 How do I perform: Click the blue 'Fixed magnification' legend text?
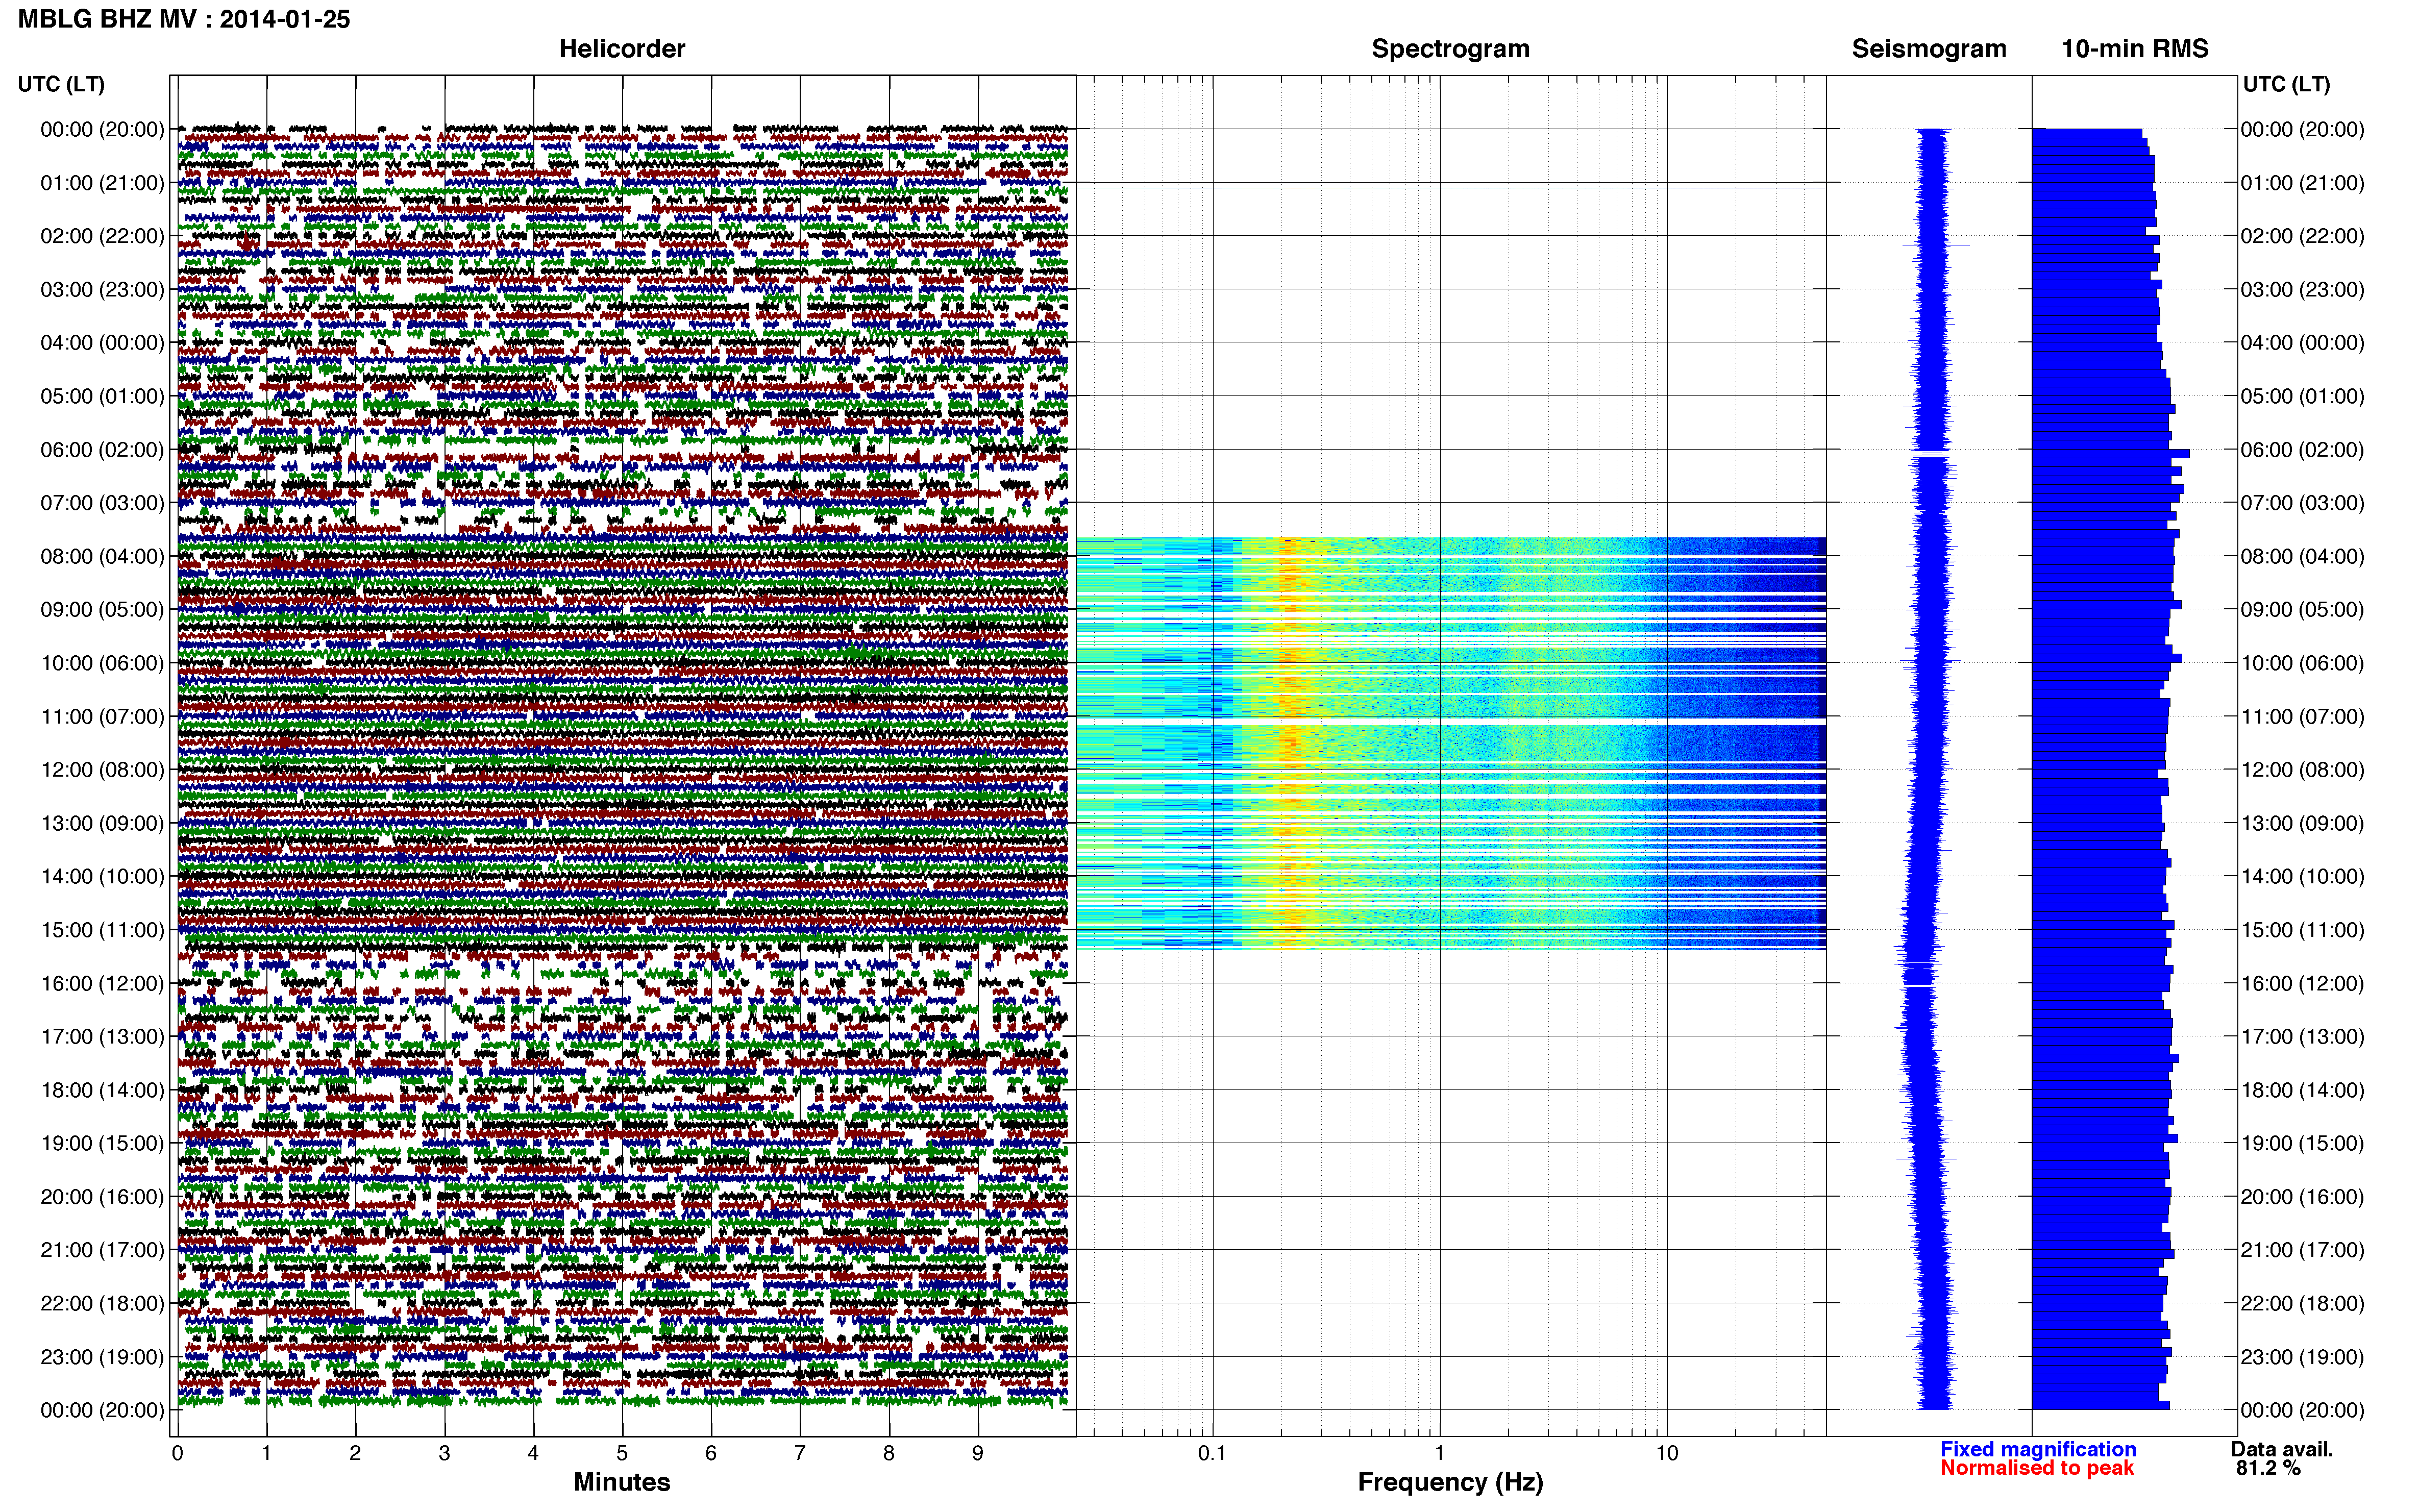click(x=2038, y=1449)
